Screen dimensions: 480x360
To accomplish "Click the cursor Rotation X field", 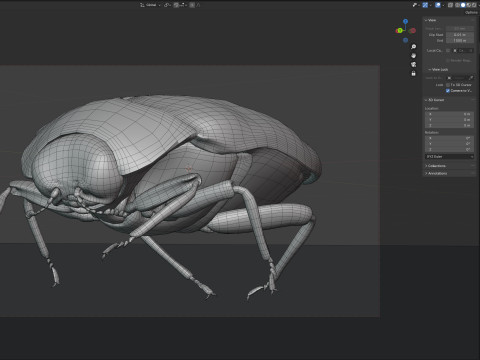I will pyautogui.click(x=449, y=138).
